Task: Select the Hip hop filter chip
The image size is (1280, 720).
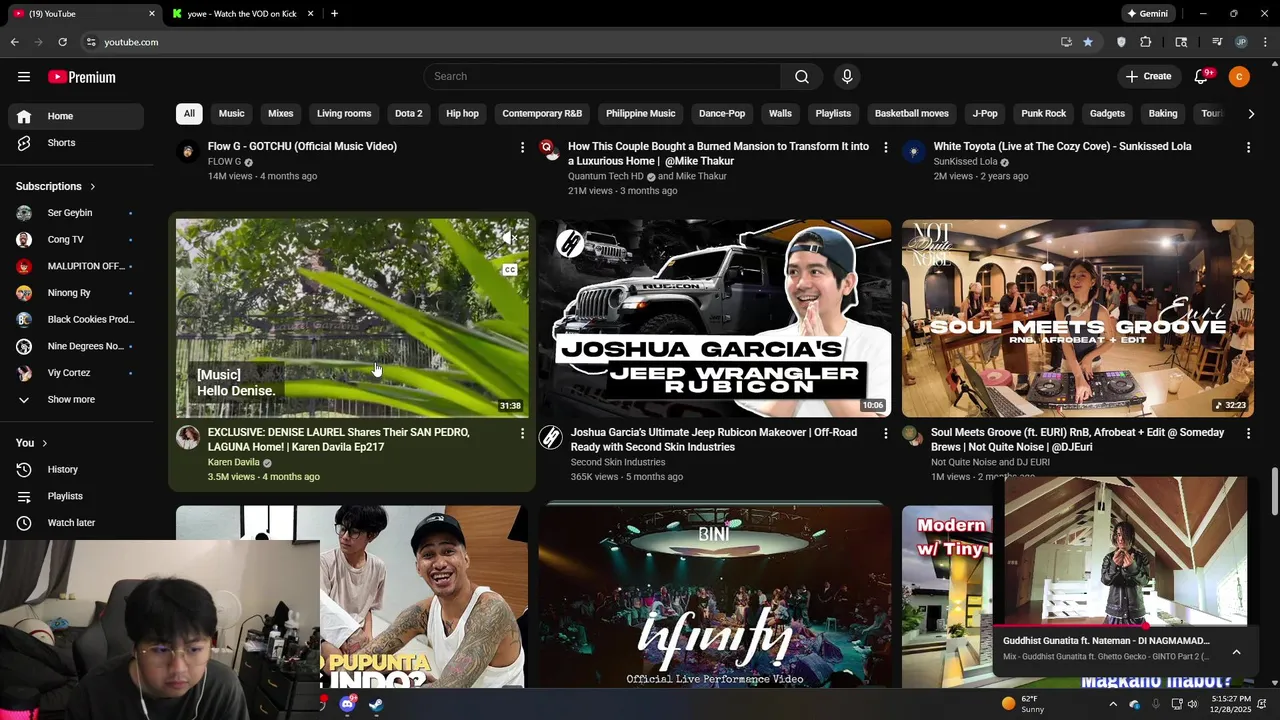Action: pos(463,114)
